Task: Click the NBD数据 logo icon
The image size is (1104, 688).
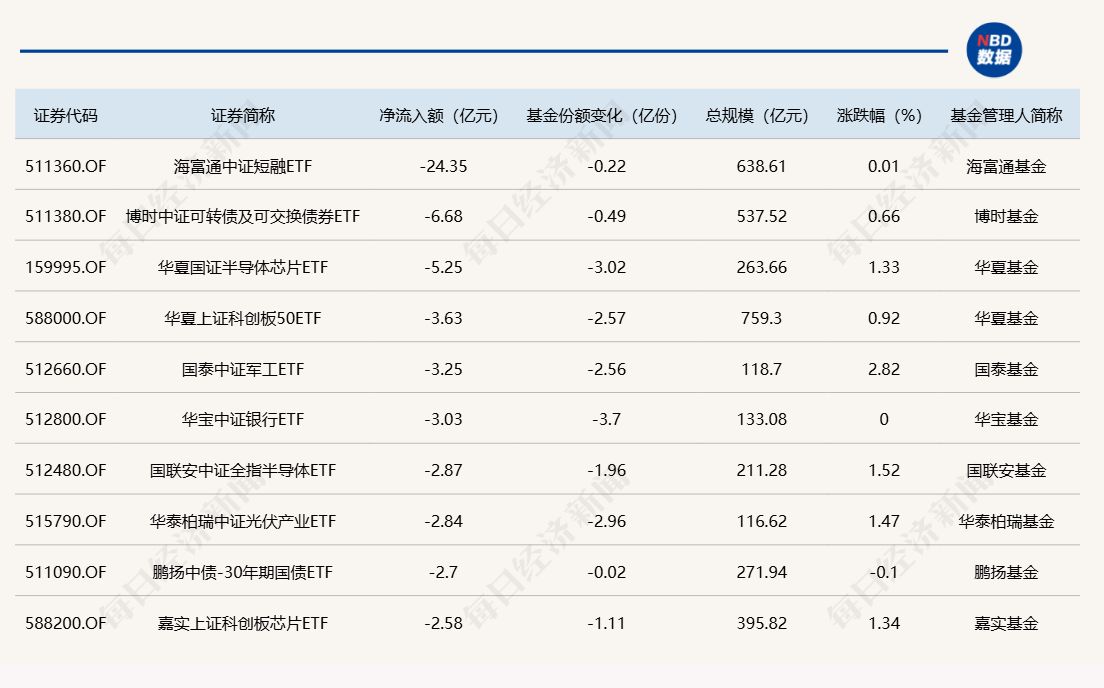Action: 993,50
